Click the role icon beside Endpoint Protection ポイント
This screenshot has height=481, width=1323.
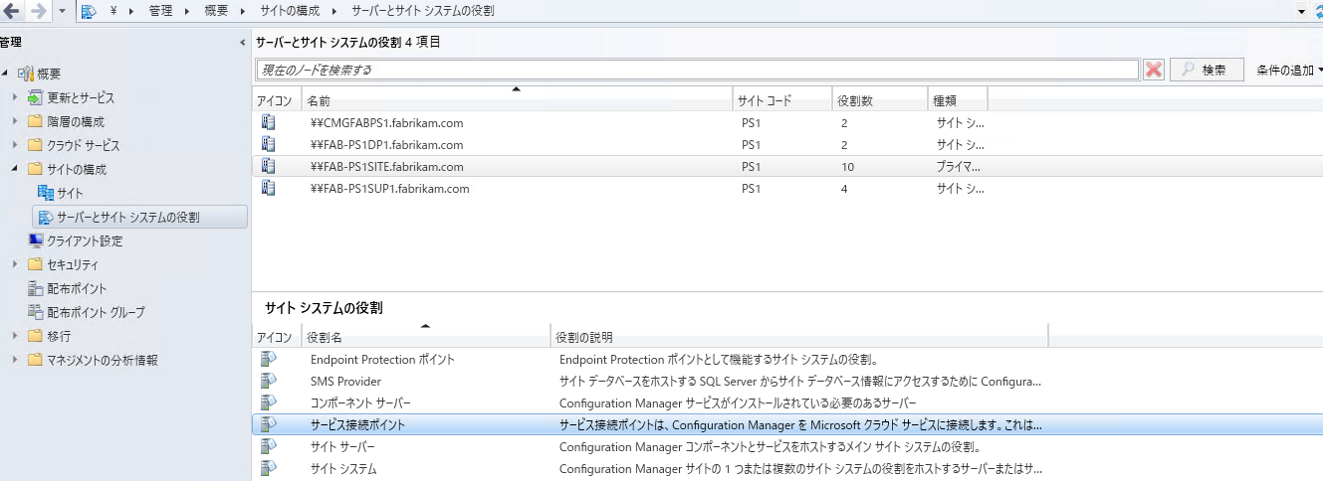(x=268, y=359)
